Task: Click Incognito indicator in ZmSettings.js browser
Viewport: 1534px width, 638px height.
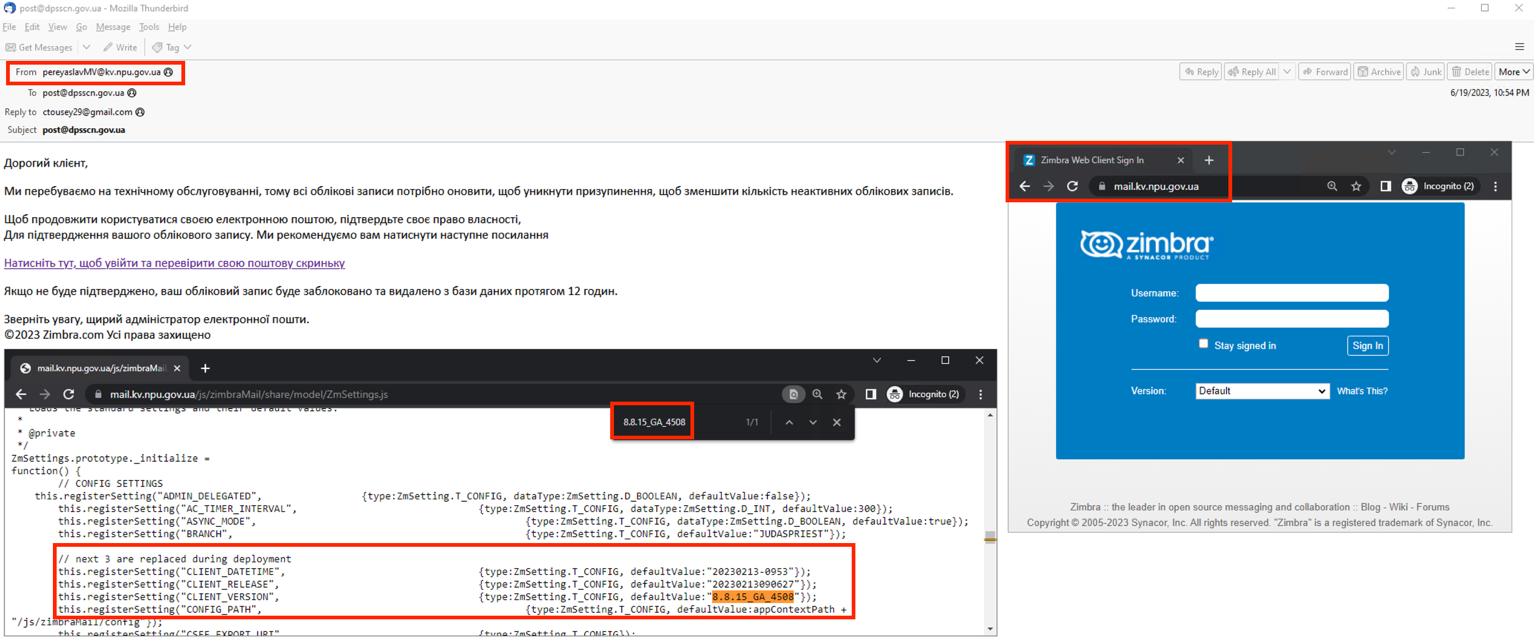Action: 923,394
